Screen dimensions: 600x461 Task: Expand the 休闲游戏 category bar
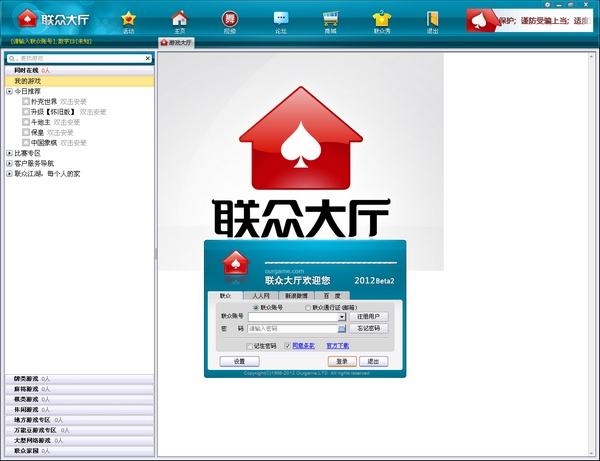[80, 410]
